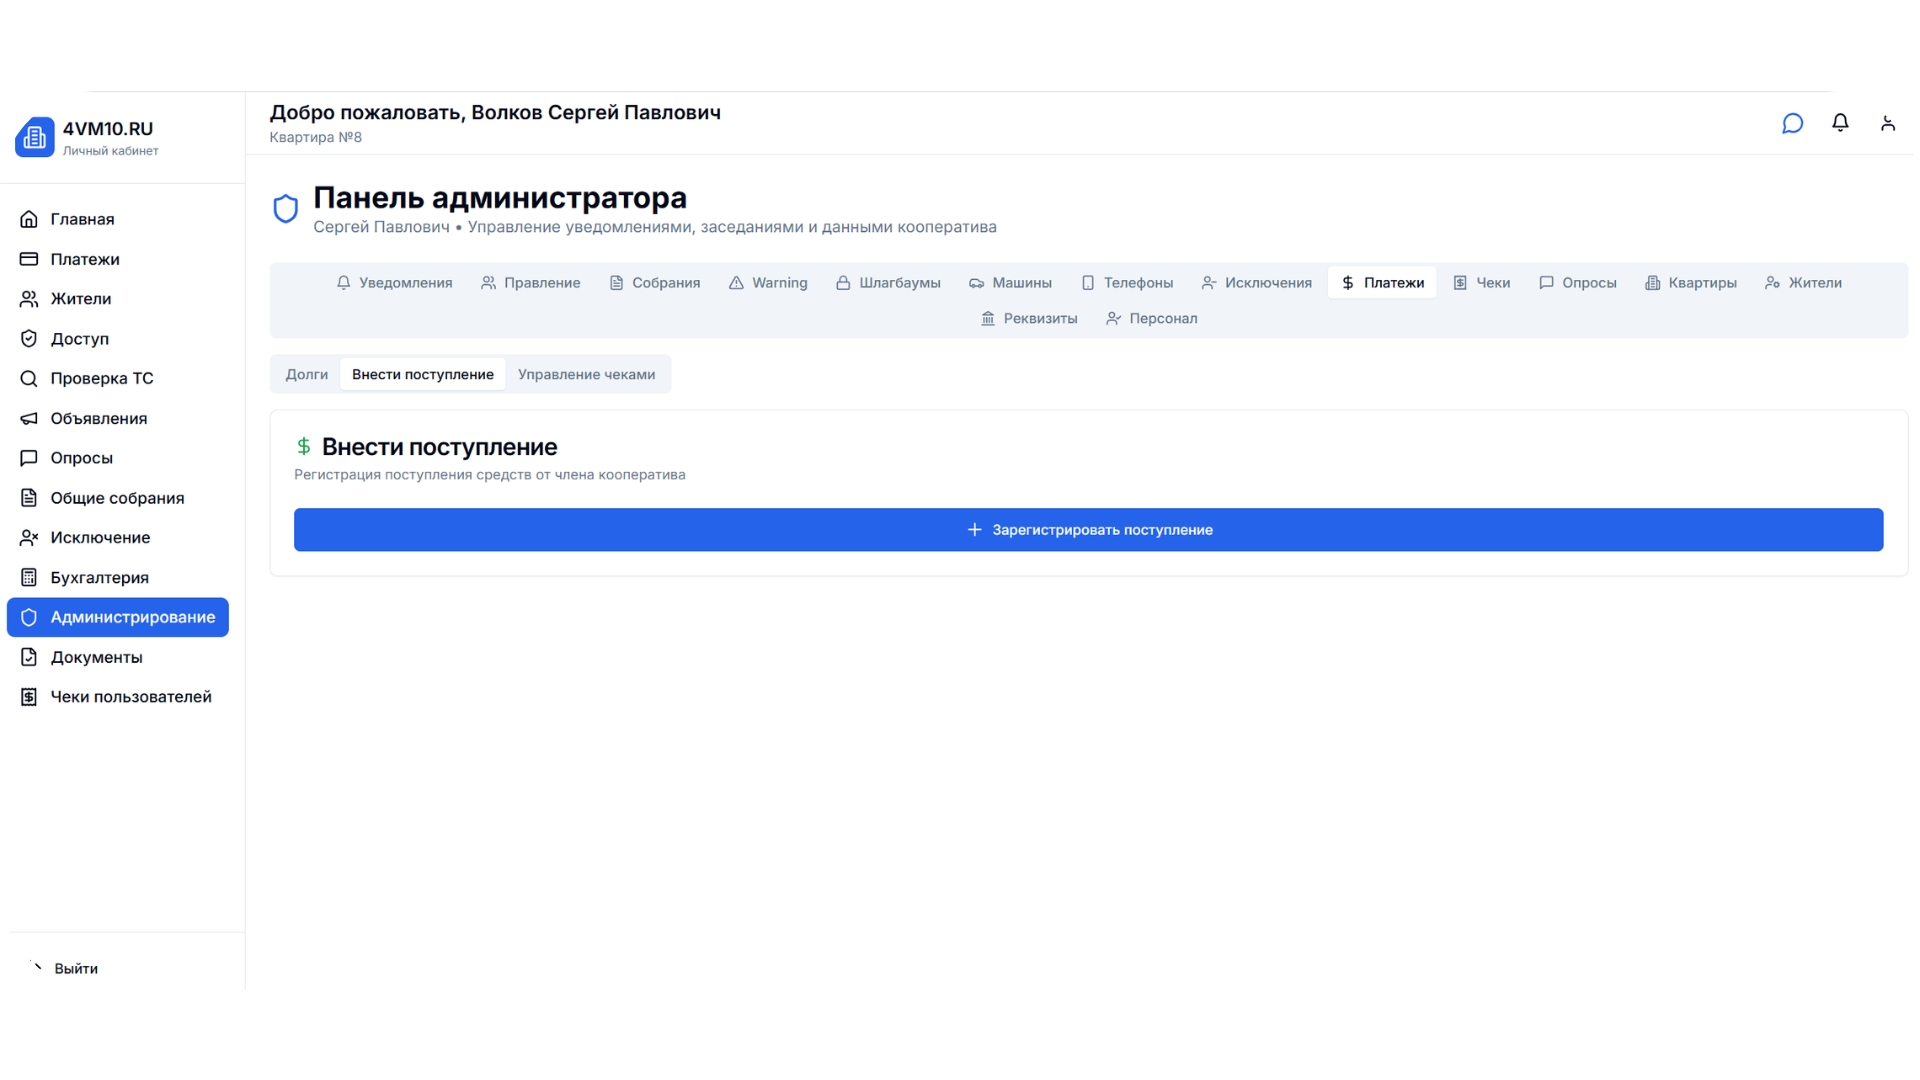Open the «Шлагбаумы» tab

(888, 283)
